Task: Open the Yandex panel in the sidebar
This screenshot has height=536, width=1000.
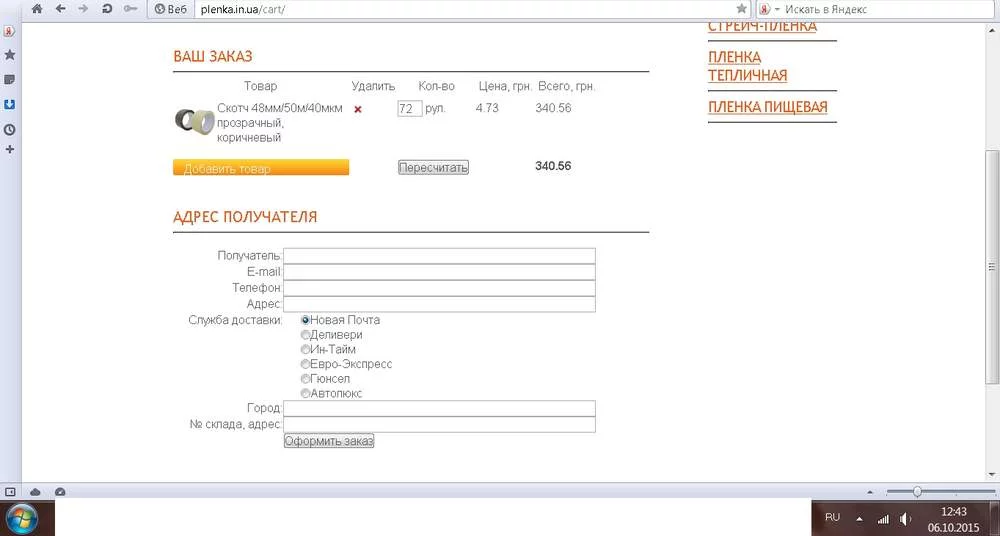Action: 9,31
